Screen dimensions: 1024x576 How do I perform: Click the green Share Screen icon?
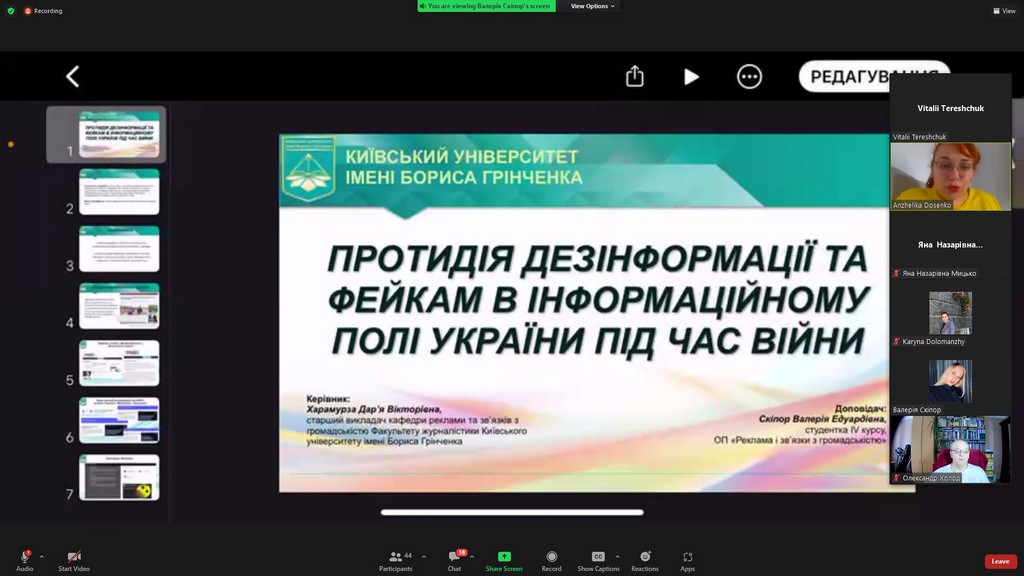(x=504, y=557)
